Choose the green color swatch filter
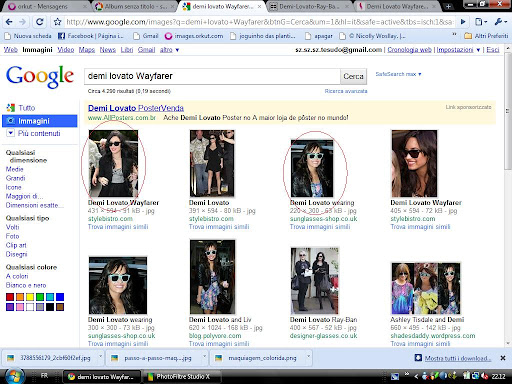Screen dimensions: 512x384 (40, 297)
